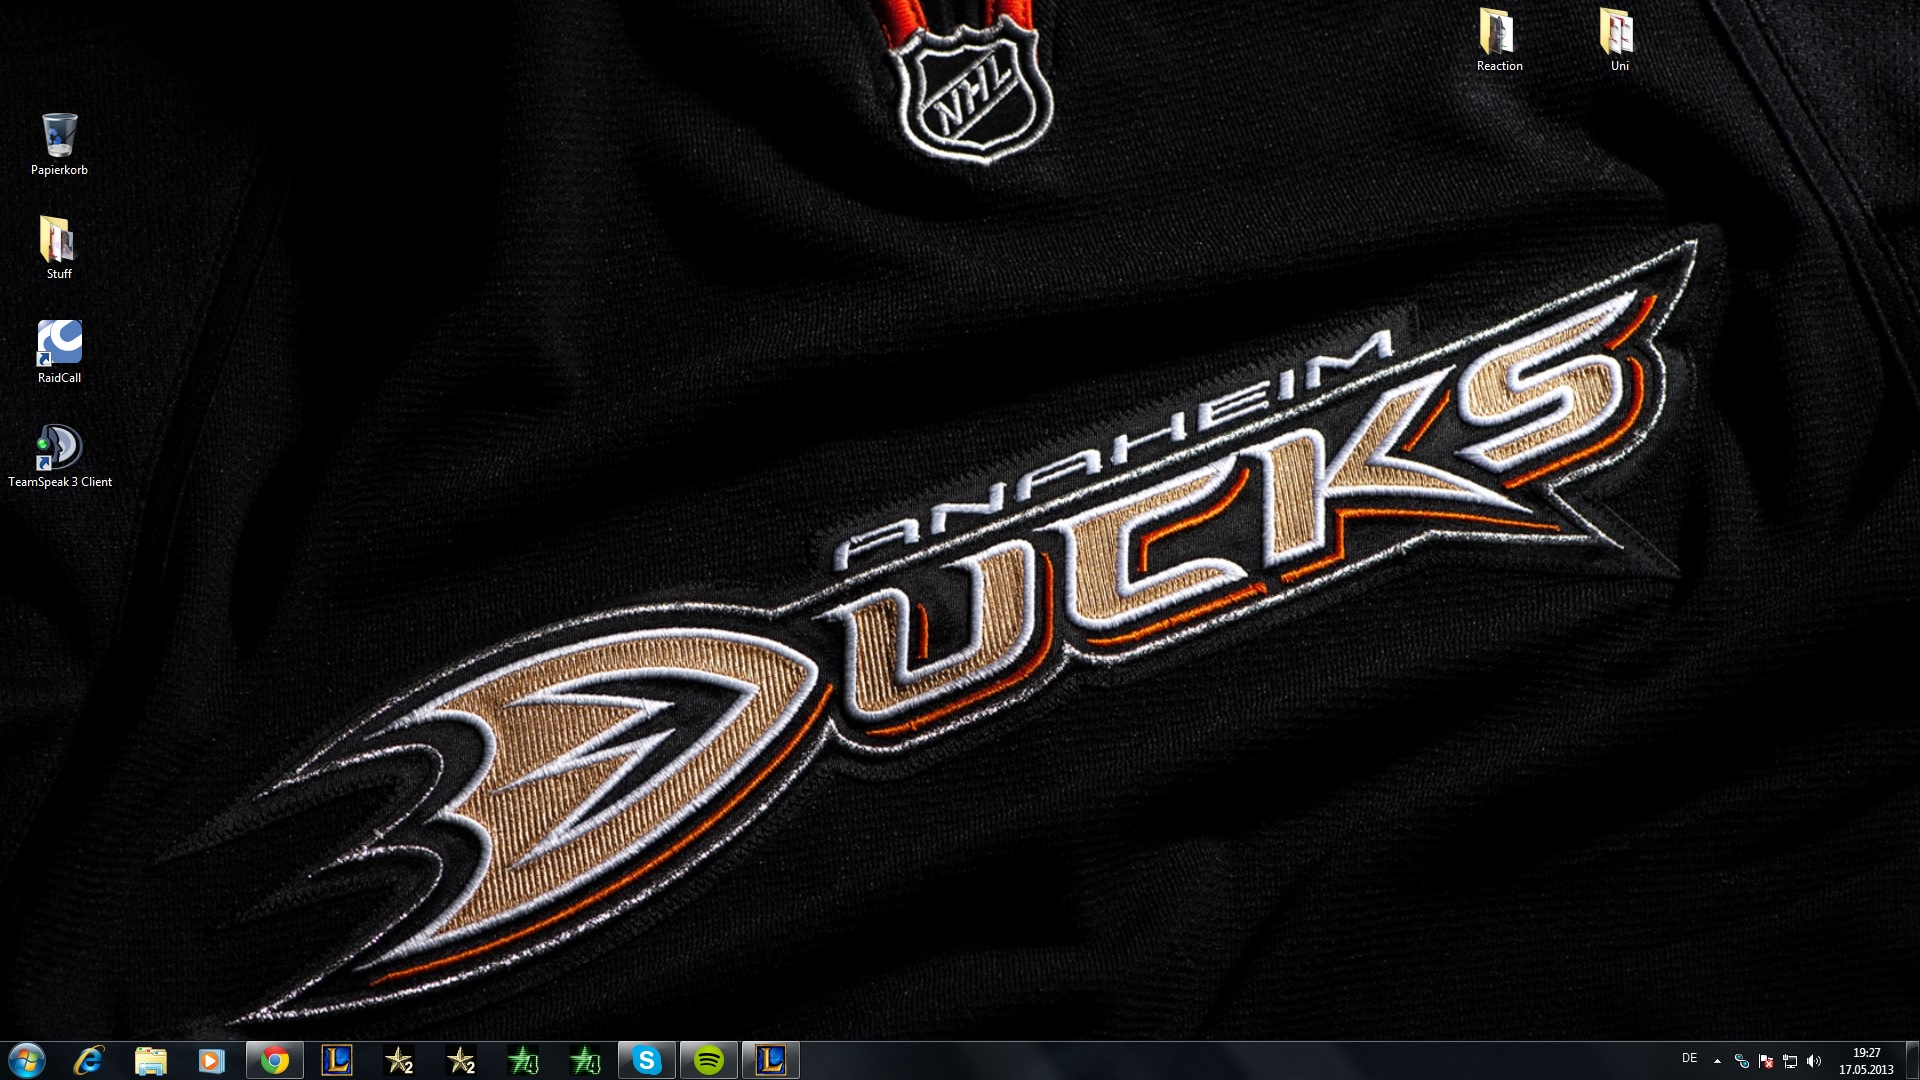The width and height of the screenshot is (1920, 1080).
Task: Switch to Google Chrome in taskbar
Action: pyautogui.click(x=275, y=1060)
